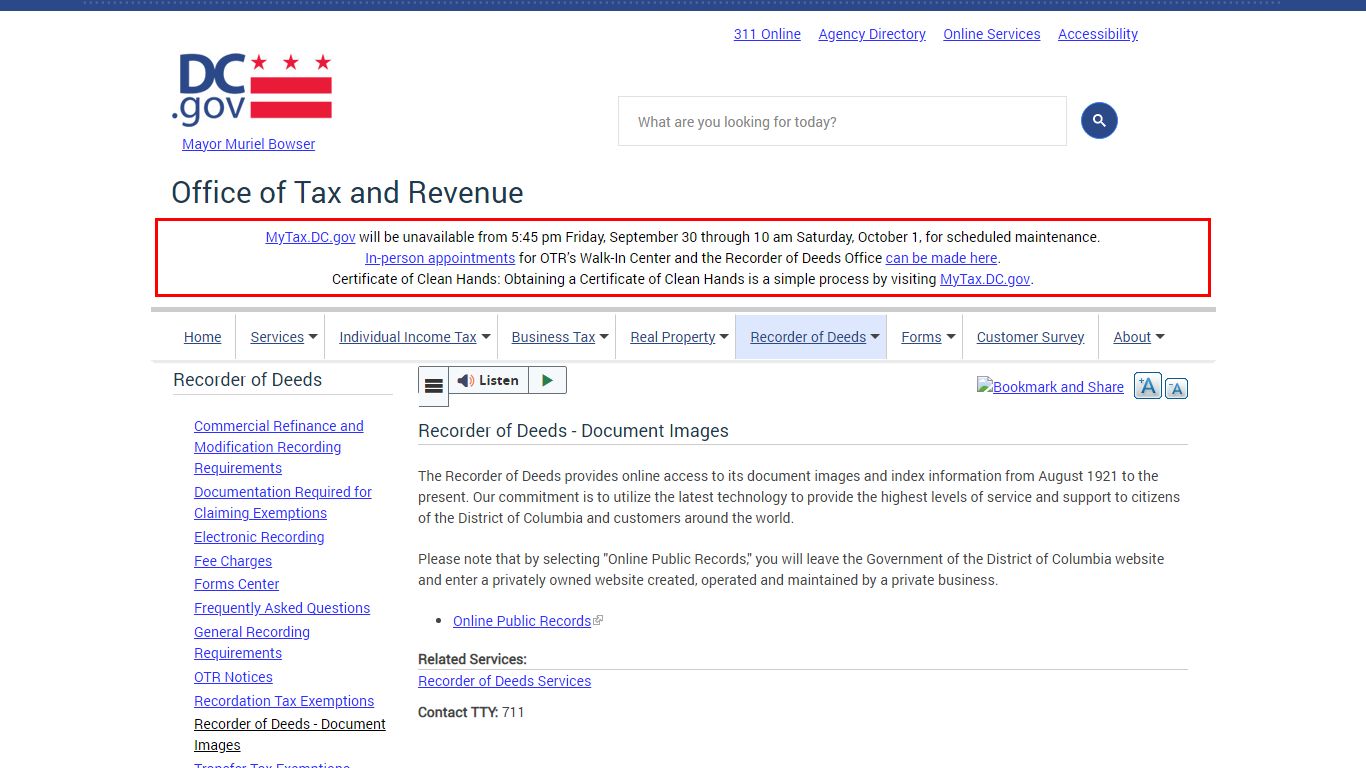
Task: Expand the Forms dropdown arrow
Action: point(951,337)
